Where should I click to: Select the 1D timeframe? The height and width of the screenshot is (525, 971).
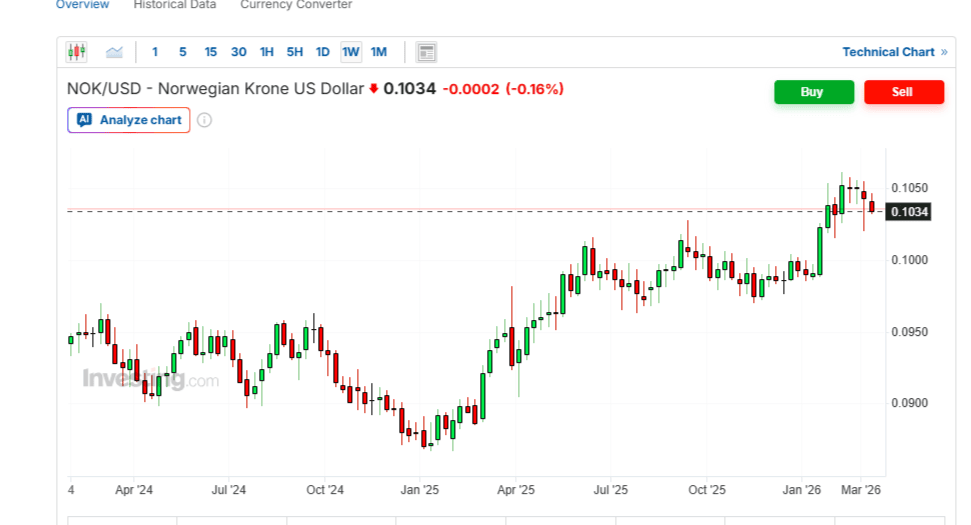click(323, 52)
